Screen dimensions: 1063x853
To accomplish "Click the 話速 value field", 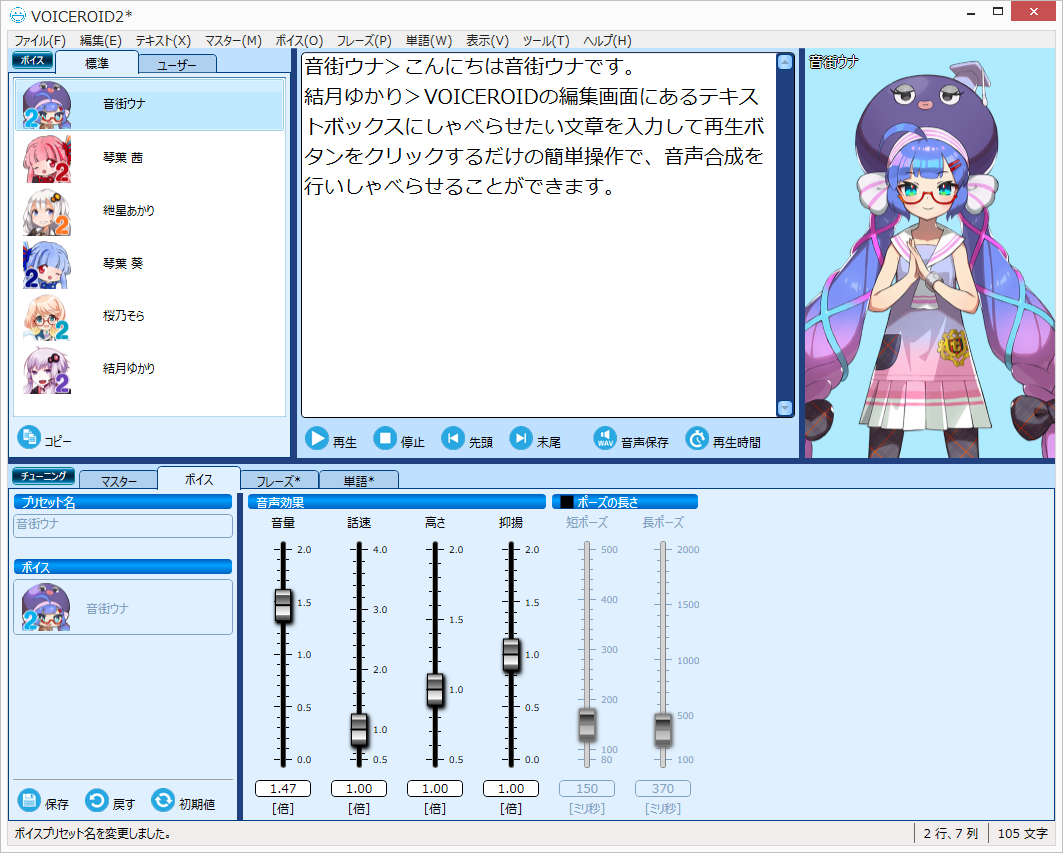I will 359,789.
